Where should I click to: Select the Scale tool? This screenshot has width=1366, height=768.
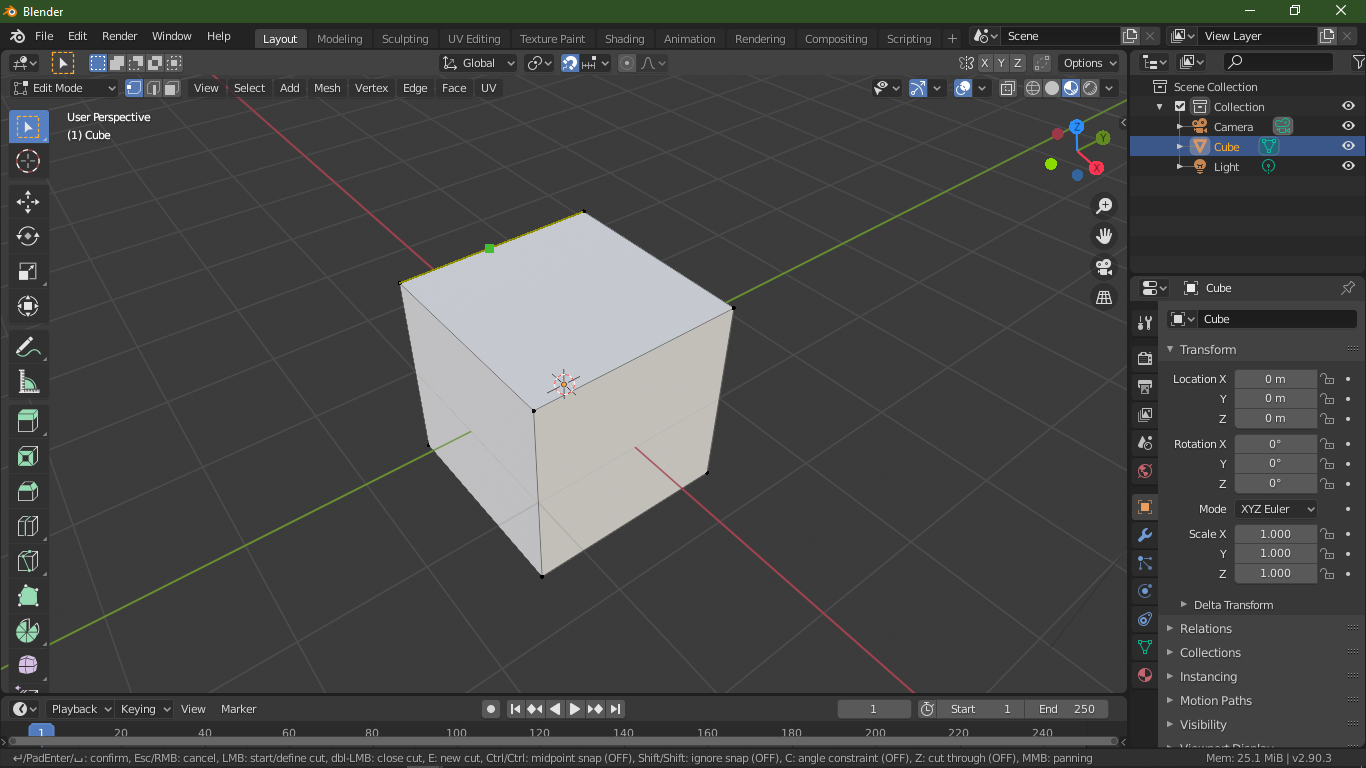pos(28,271)
